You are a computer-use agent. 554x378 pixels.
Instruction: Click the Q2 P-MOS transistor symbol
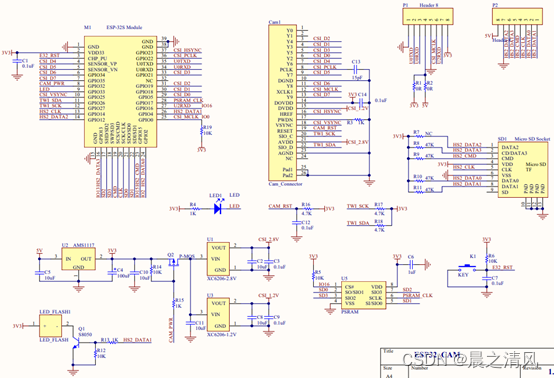172,262
